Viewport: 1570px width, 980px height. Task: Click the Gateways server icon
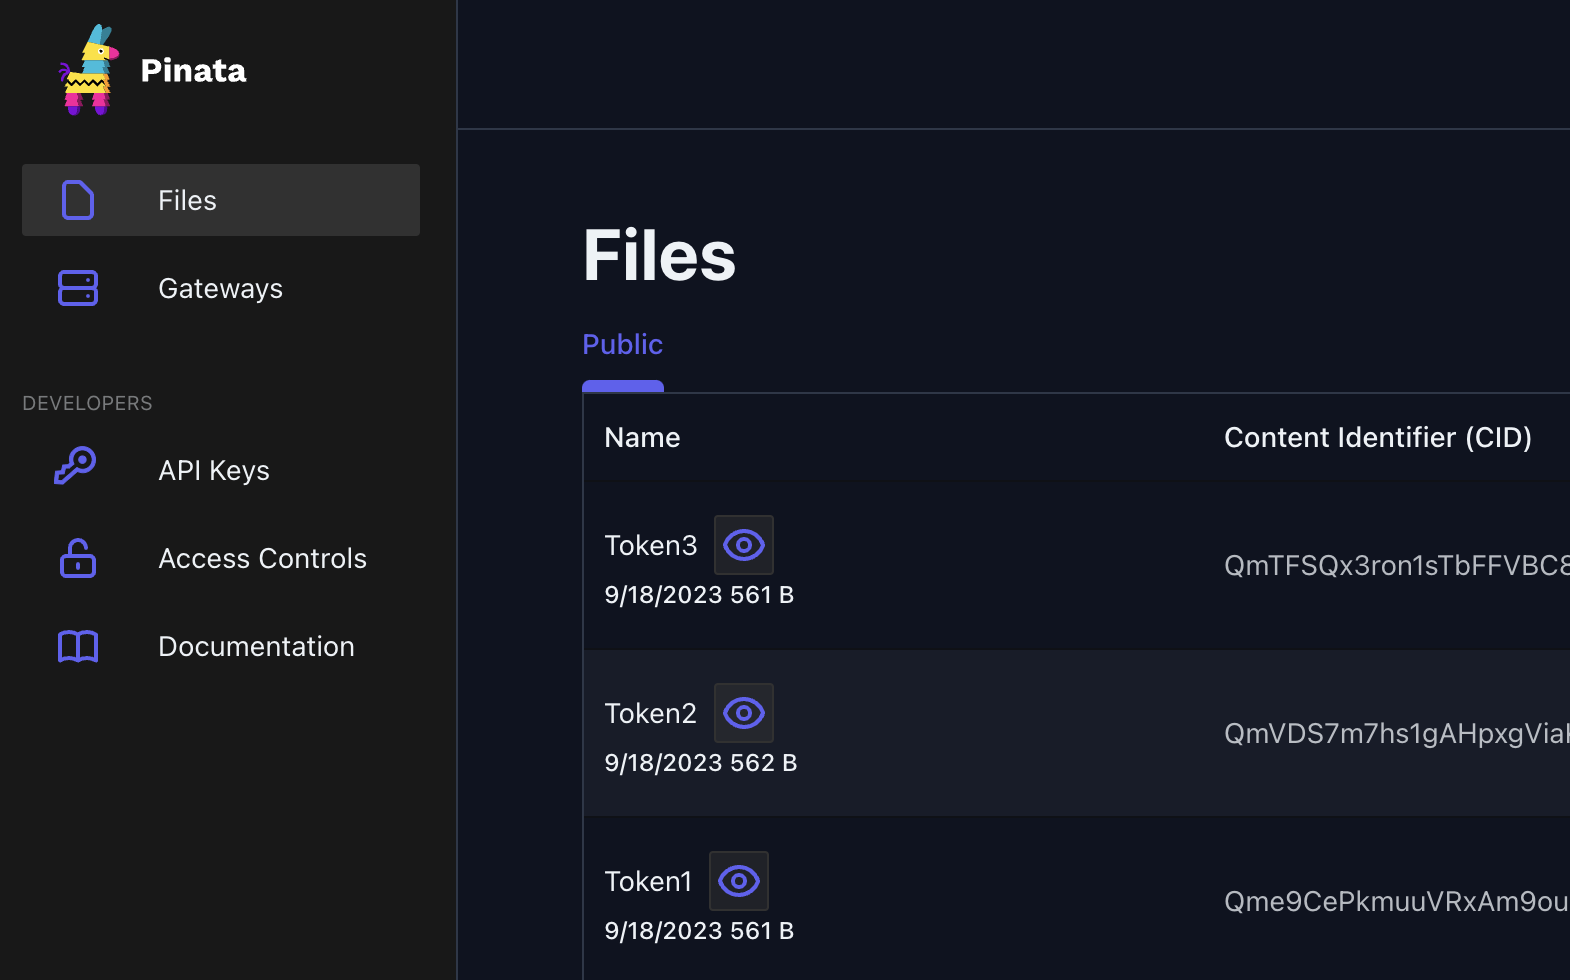(78, 288)
